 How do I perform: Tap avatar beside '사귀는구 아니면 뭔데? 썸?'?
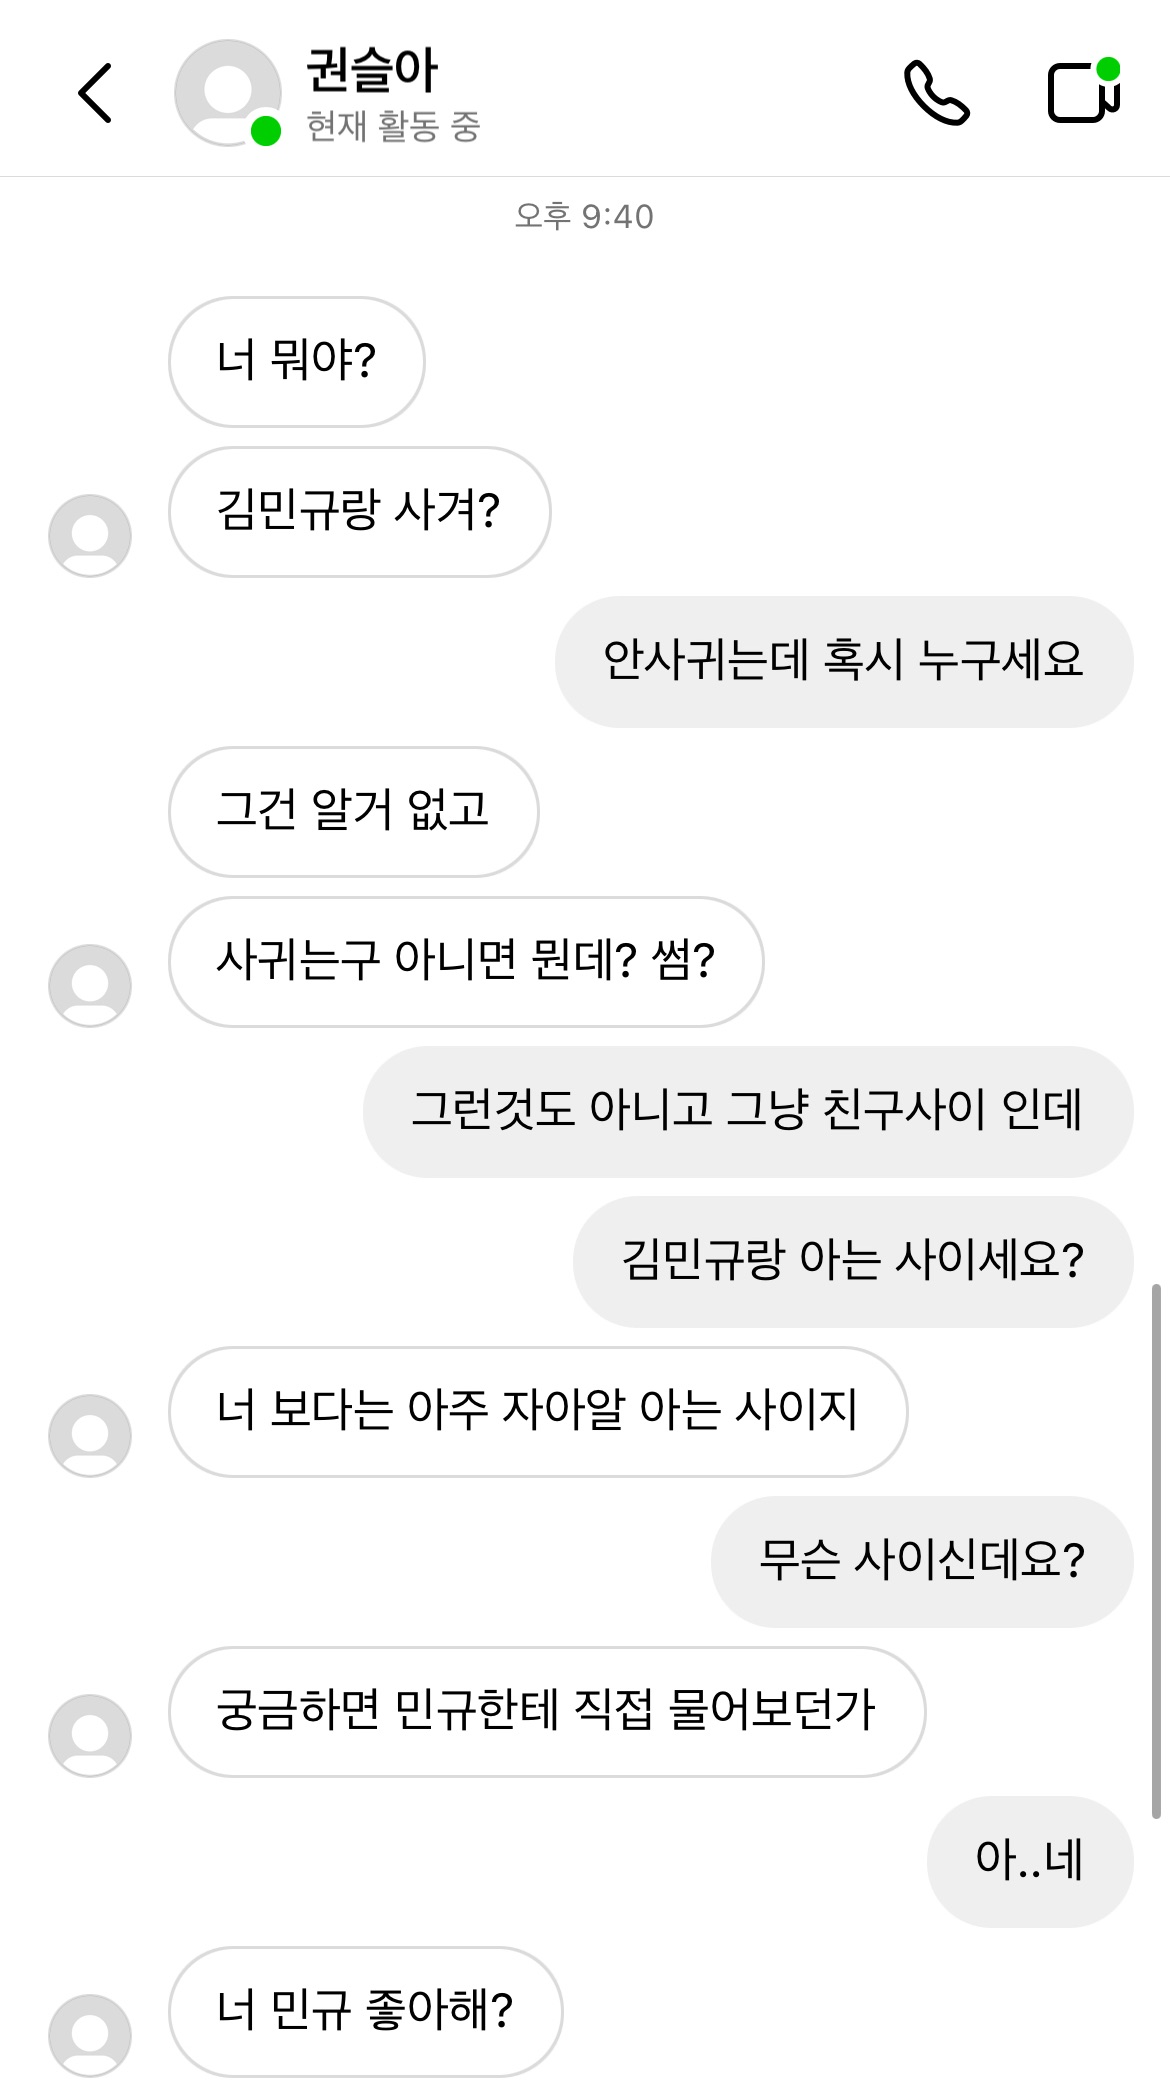[x=90, y=985]
